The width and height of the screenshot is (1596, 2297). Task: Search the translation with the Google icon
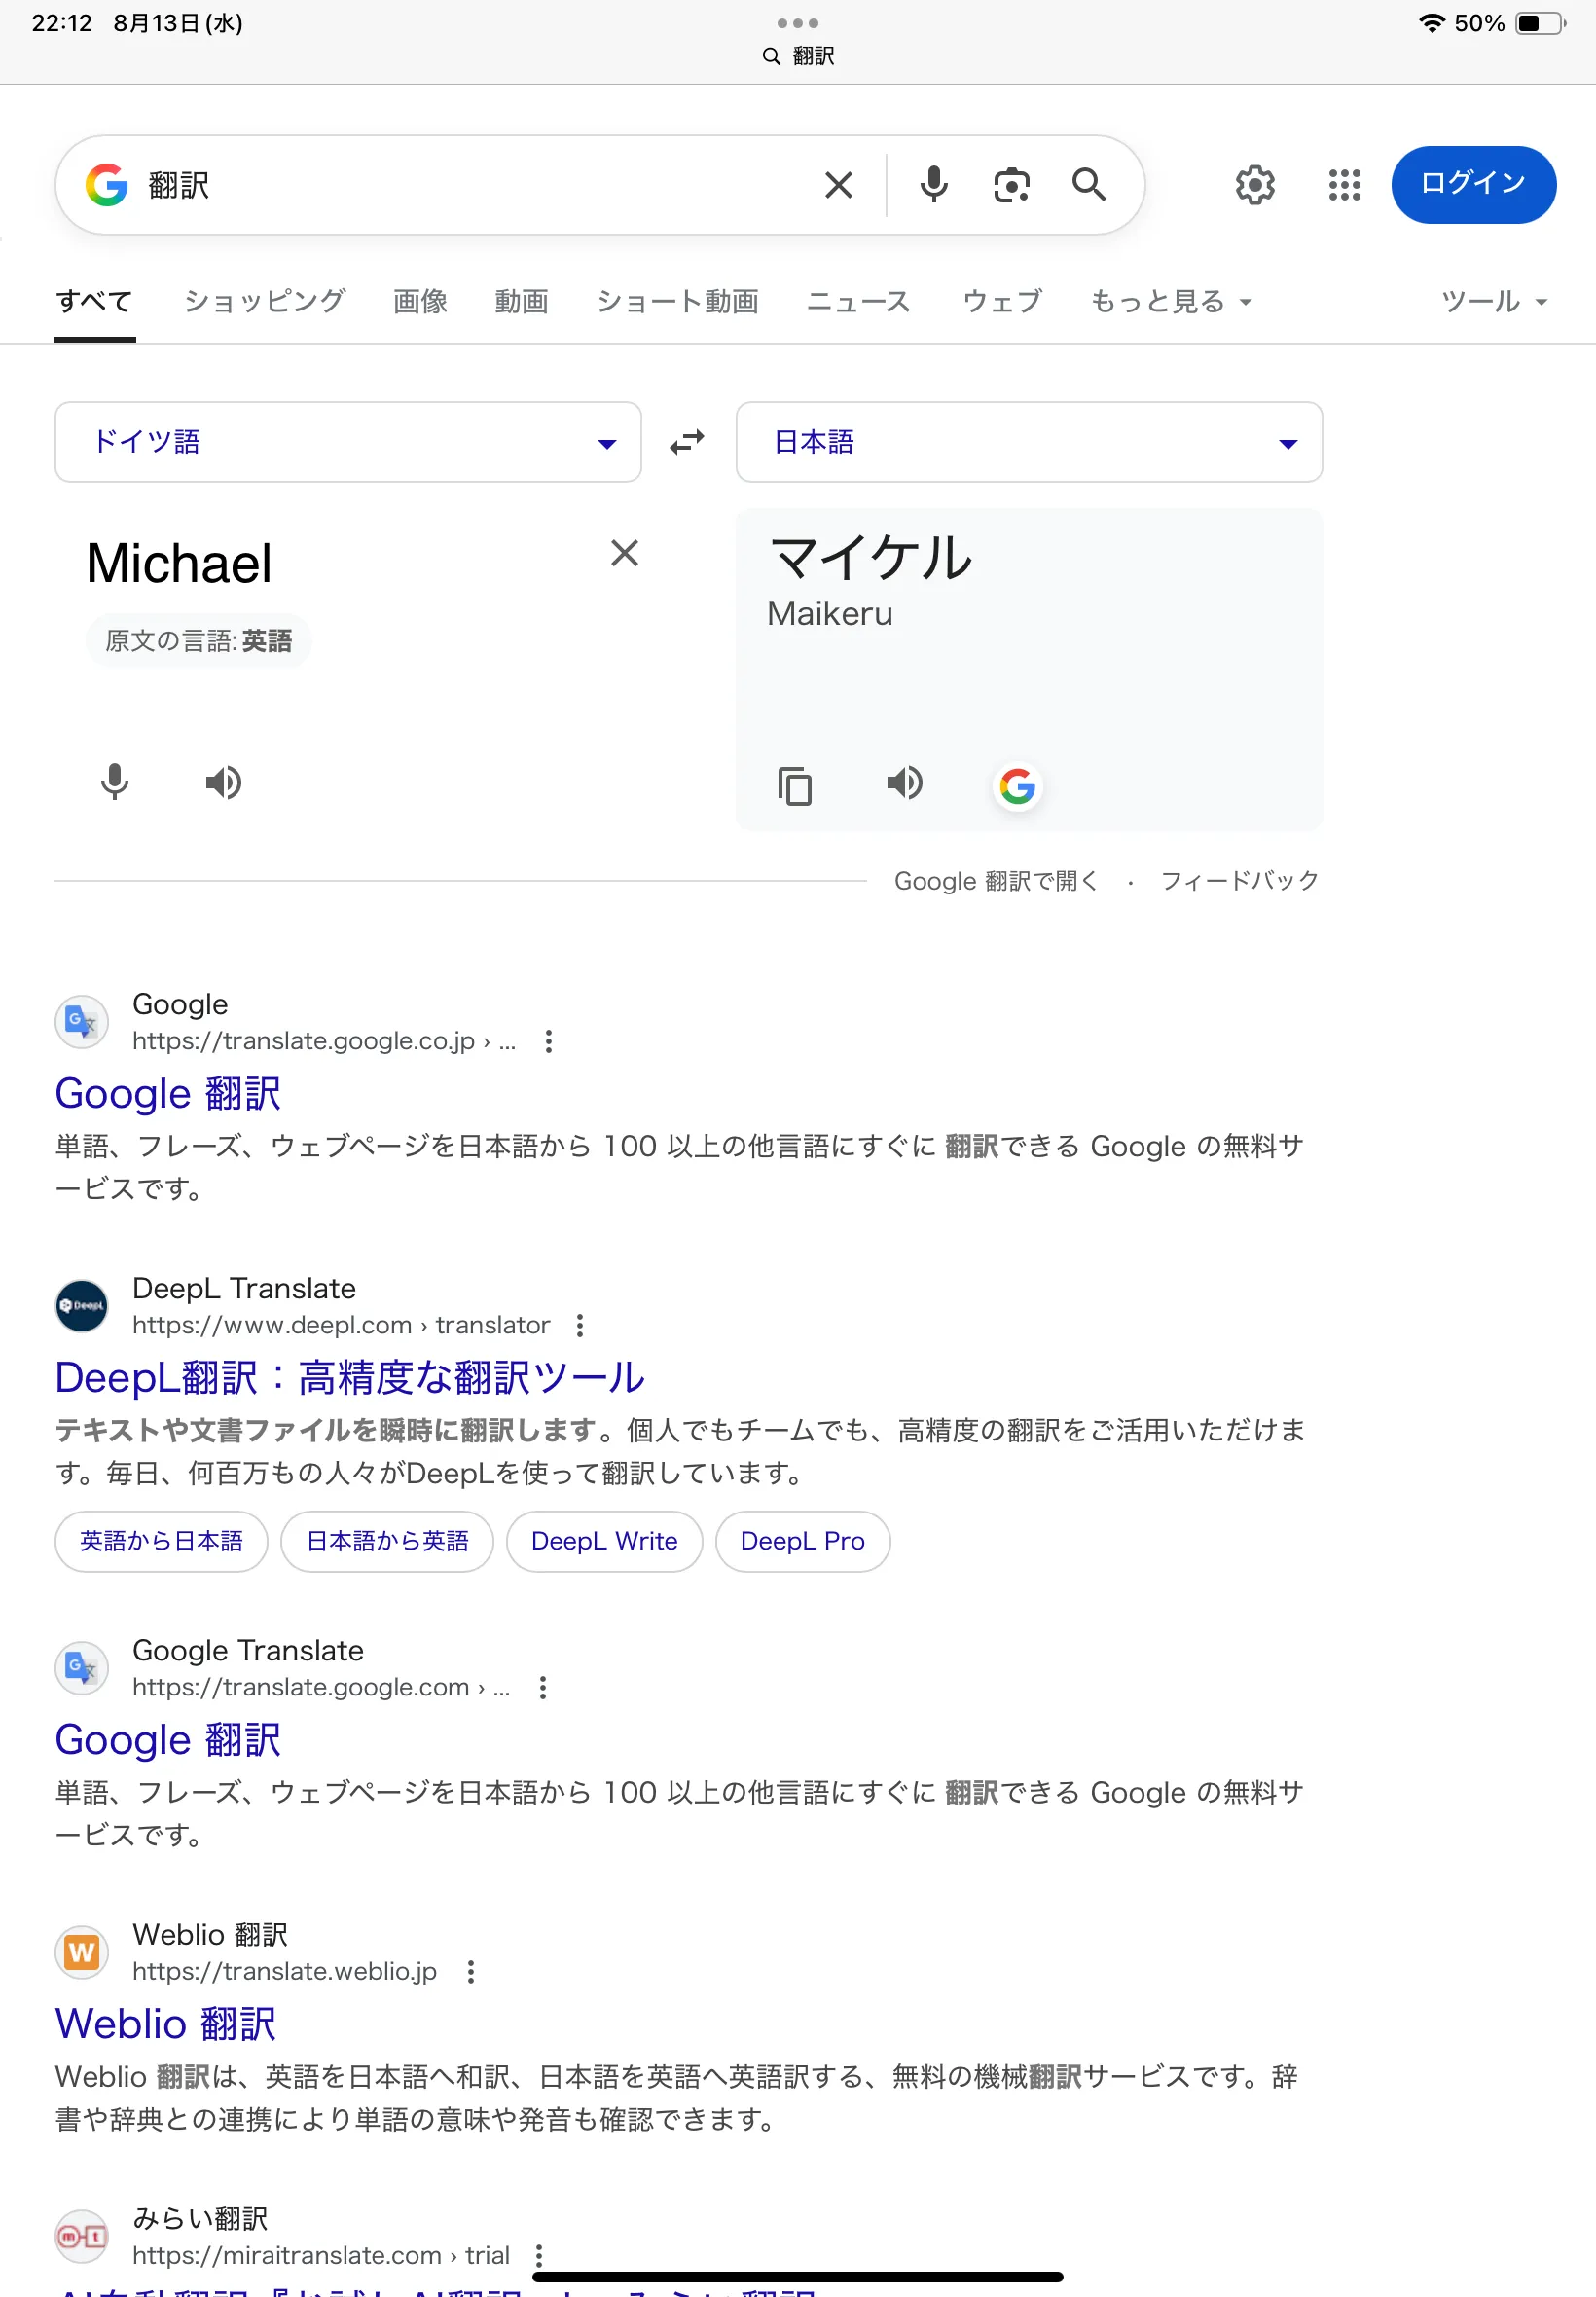tap(1017, 786)
